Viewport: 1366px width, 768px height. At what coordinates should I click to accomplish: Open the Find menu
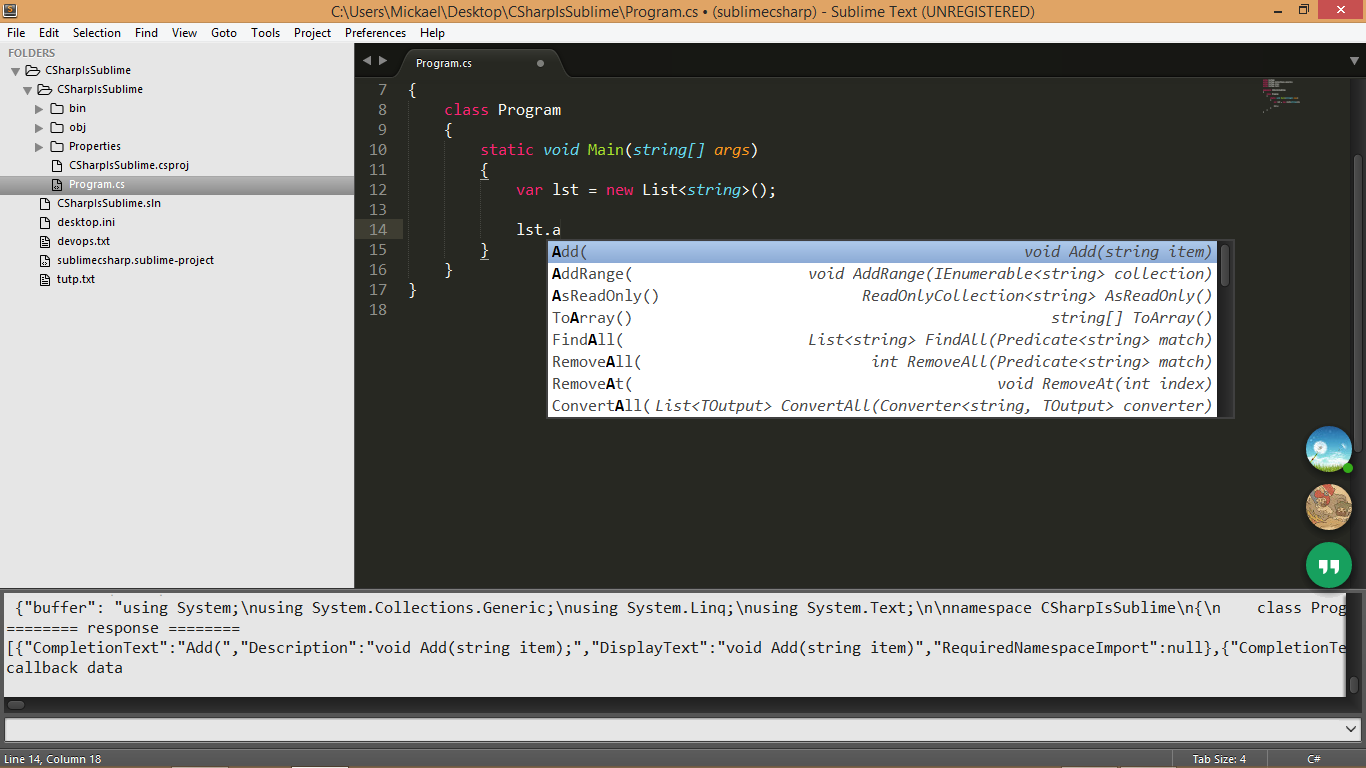(147, 33)
